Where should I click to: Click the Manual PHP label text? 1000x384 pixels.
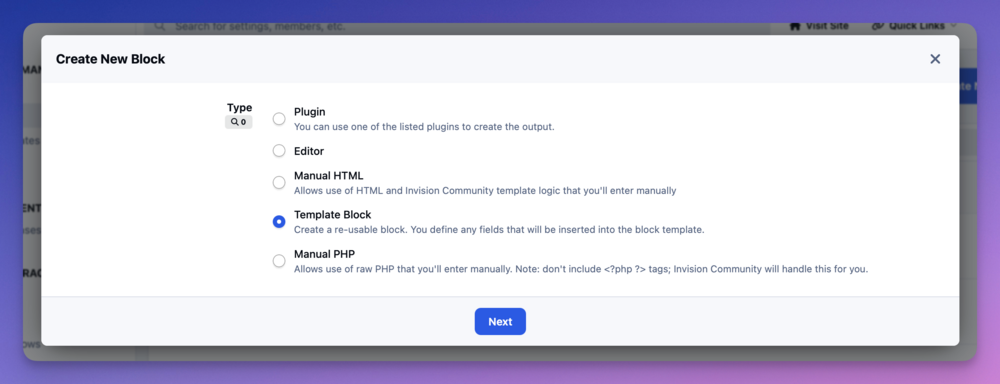324,254
